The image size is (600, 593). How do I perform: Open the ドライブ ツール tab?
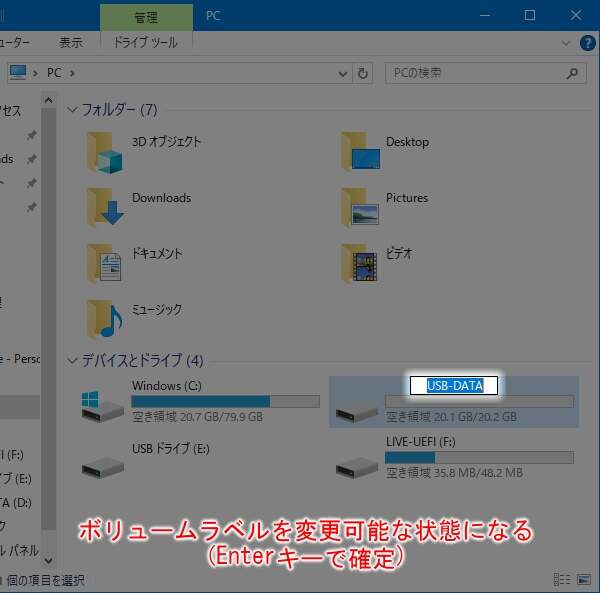tap(145, 42)
